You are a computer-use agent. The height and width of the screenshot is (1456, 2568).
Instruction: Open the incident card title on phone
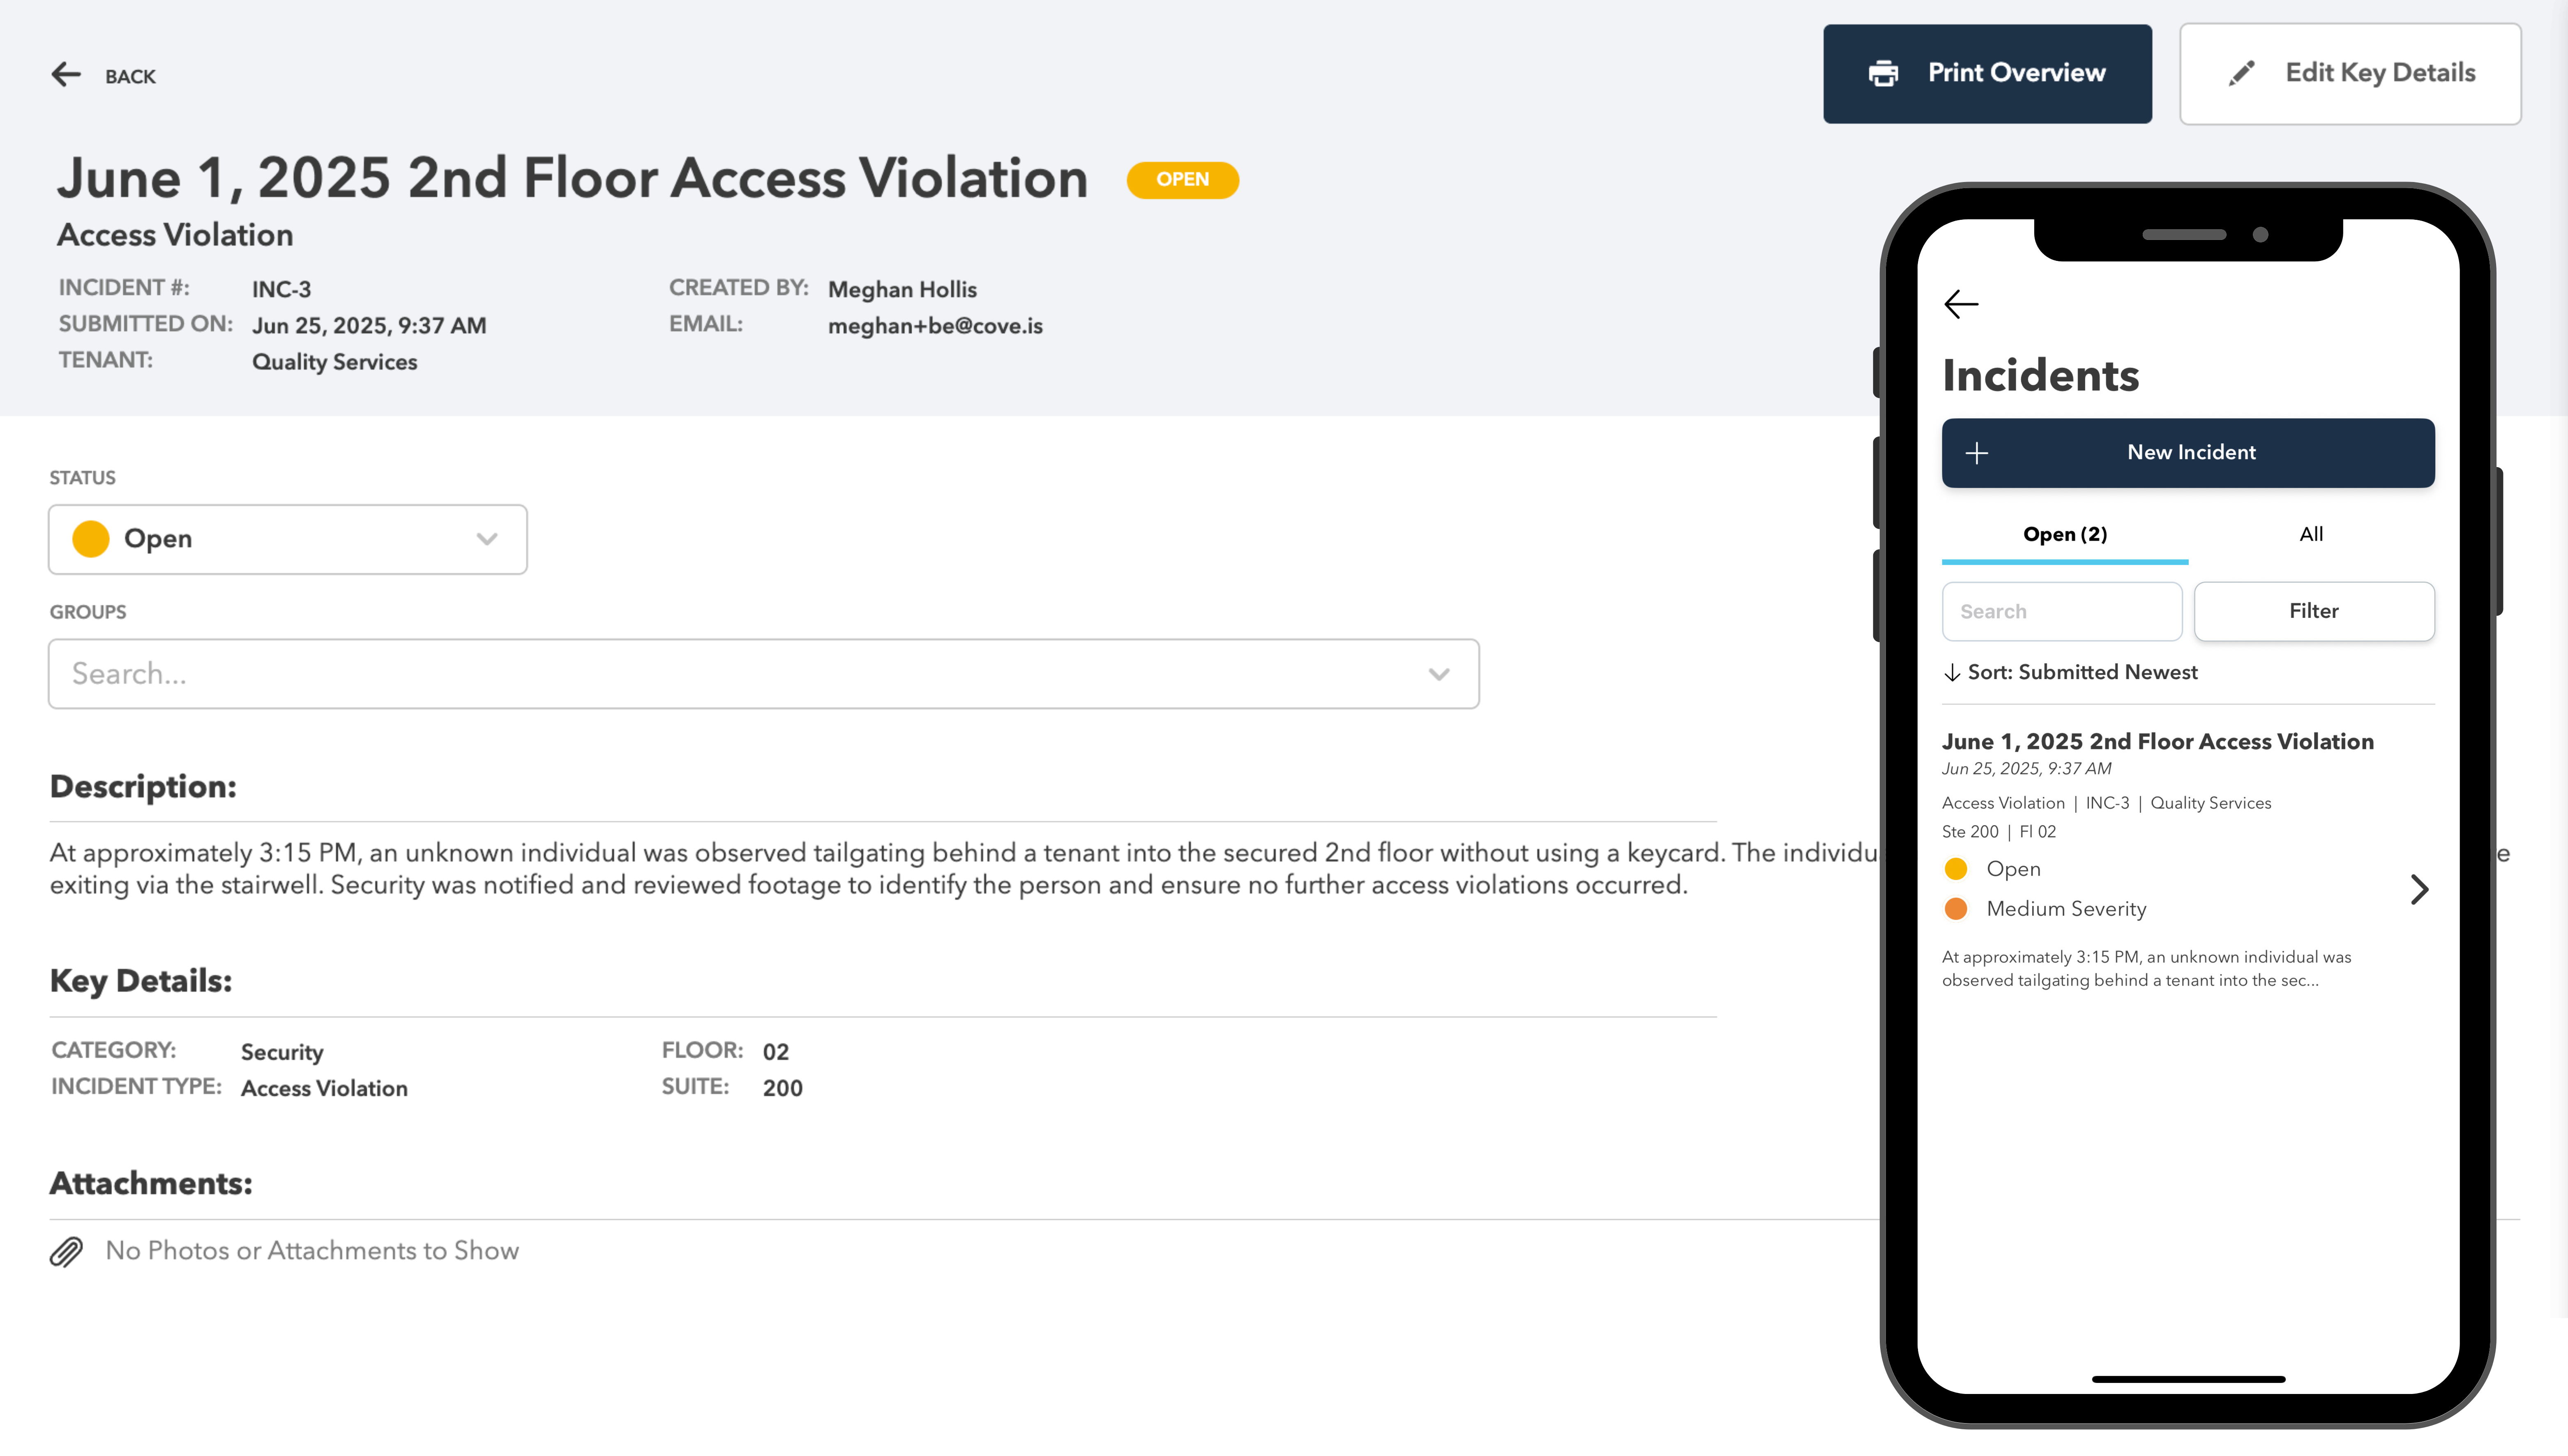tap(2157, 742)
